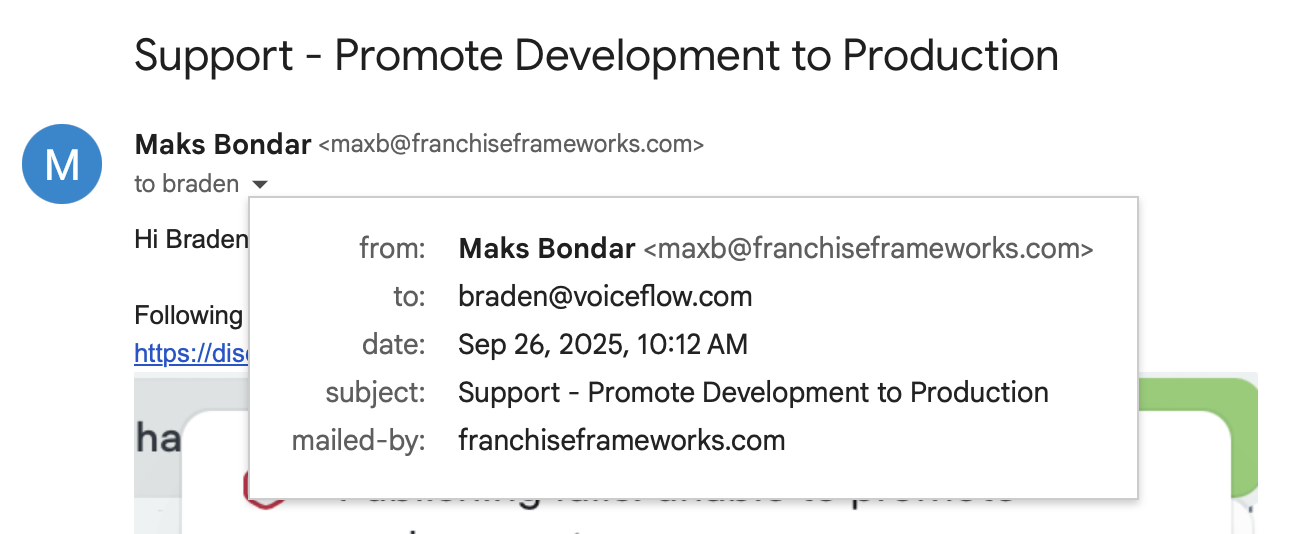Screen dimensions: 1312x534
Task: Click sender email address in message header
Action: [x=511, y=145]
